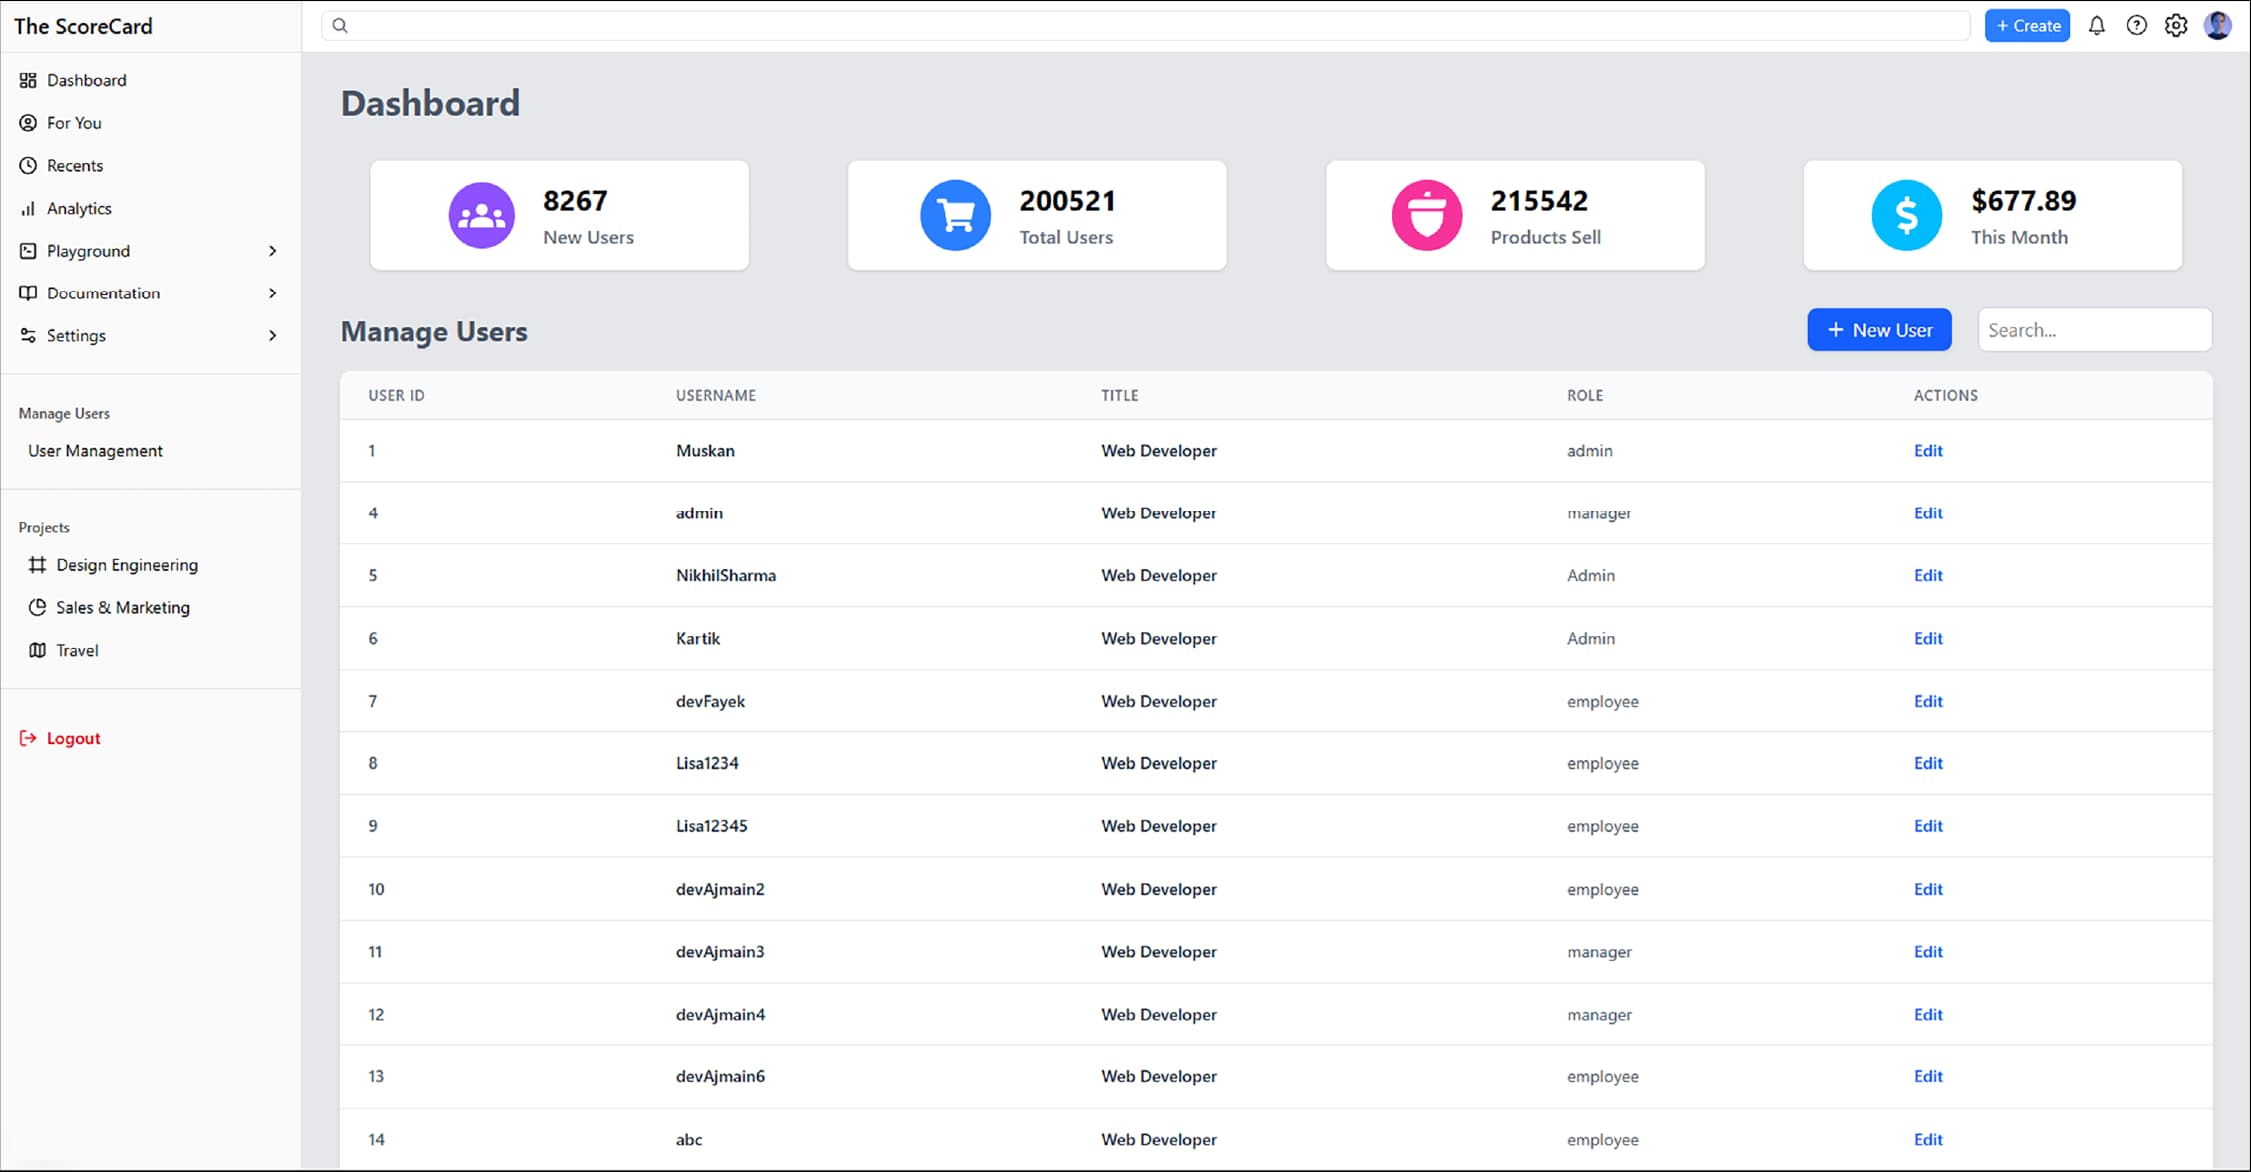Viewport: 2251px width, 1172px height.
Task: Click the Sales & Marketing pie icon
Action: tap(37, 607)
